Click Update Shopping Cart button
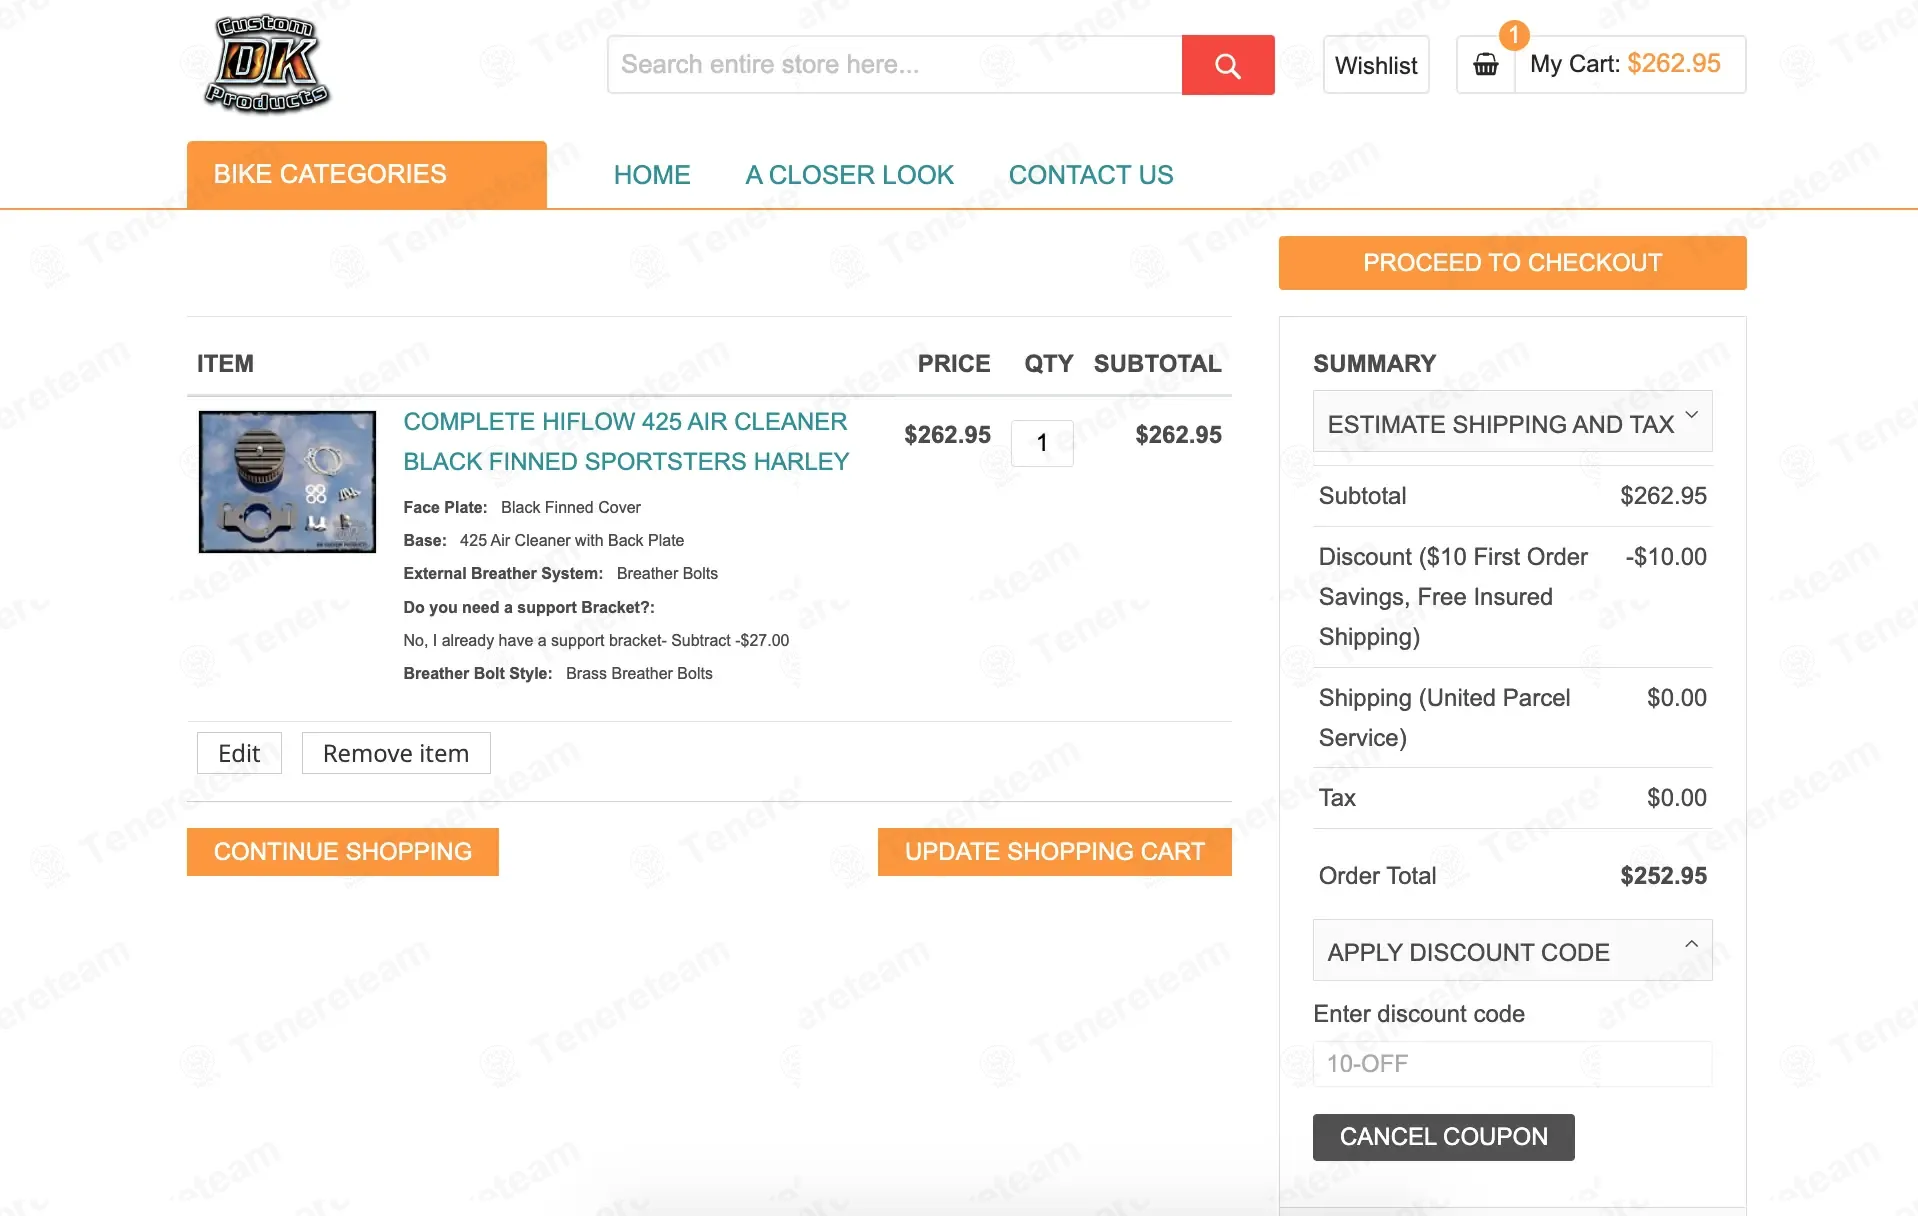The image size is (1918, 1216). coord(1054,852)
